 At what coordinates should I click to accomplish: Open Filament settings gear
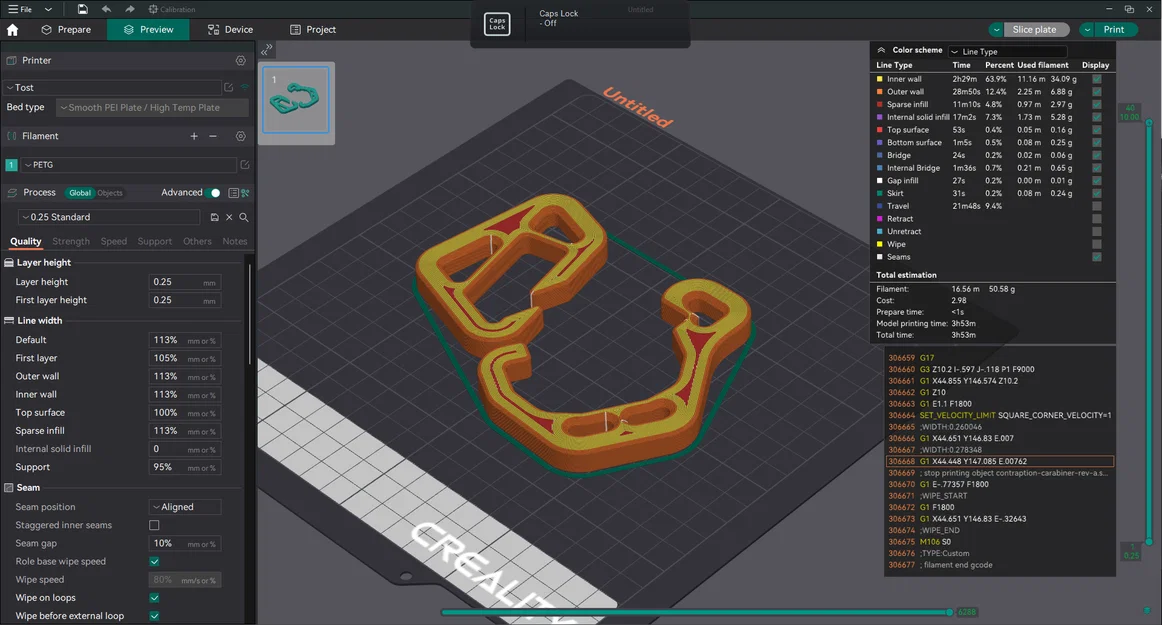tap(240, 136)
